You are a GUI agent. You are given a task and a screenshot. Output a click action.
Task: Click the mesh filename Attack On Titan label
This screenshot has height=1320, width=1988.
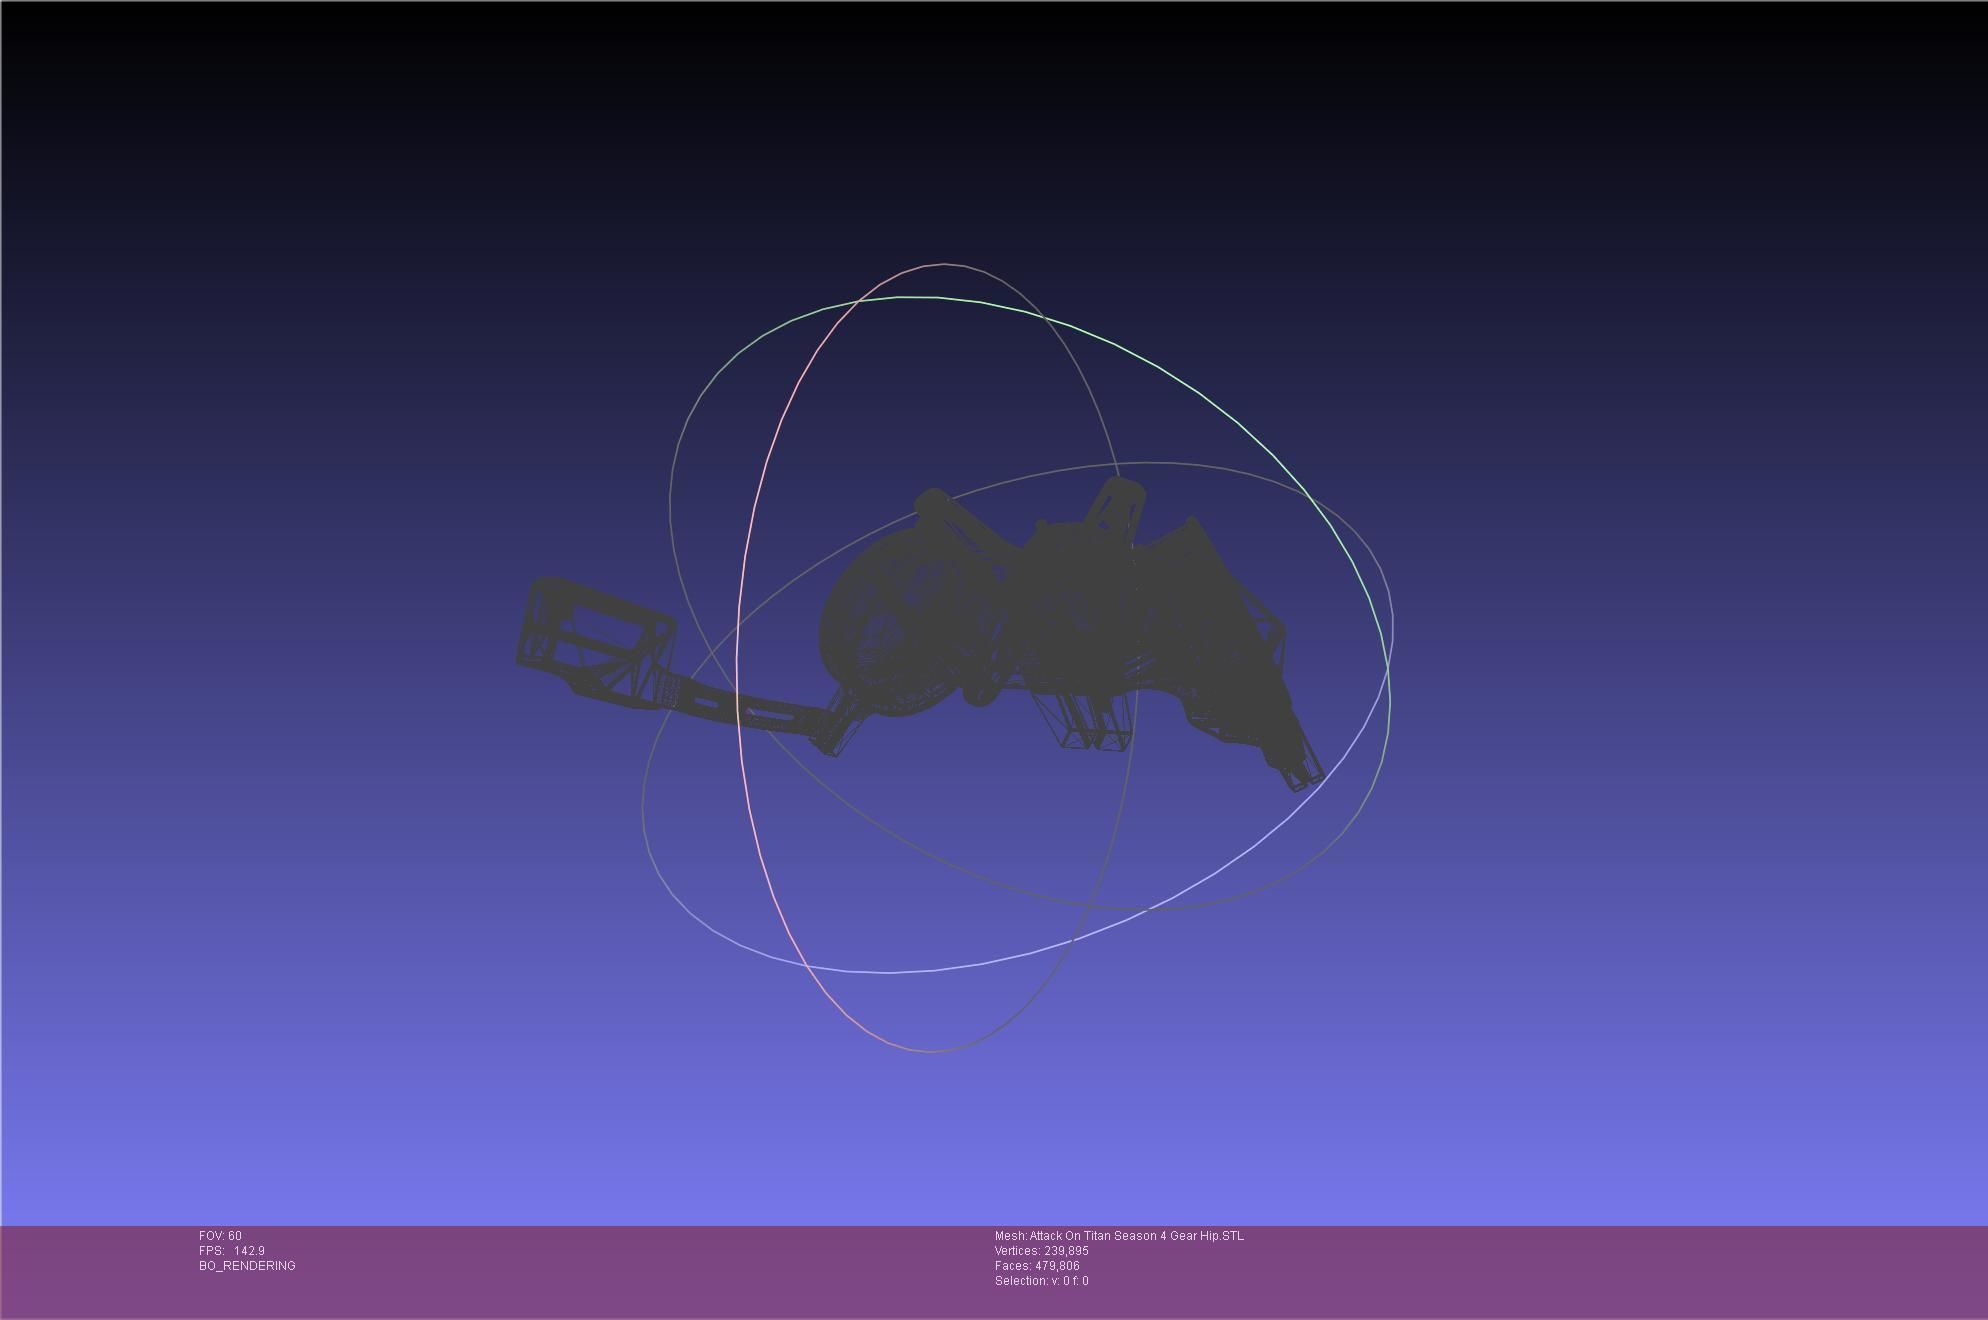point(1119,1236)
